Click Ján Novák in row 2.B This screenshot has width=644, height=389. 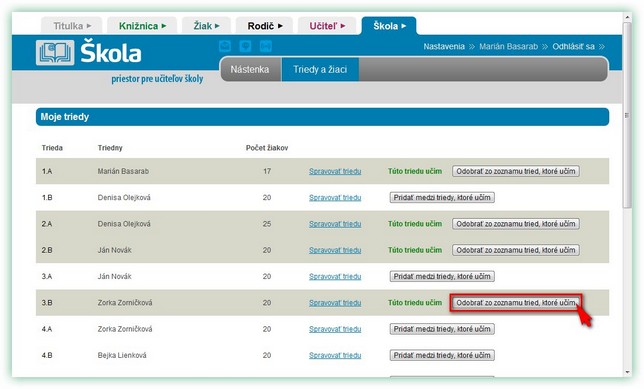click(x=115, y=250)
